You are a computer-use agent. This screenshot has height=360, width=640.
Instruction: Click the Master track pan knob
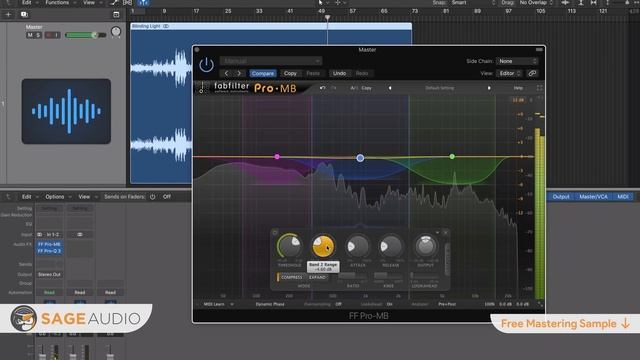[x=116, y=32]
